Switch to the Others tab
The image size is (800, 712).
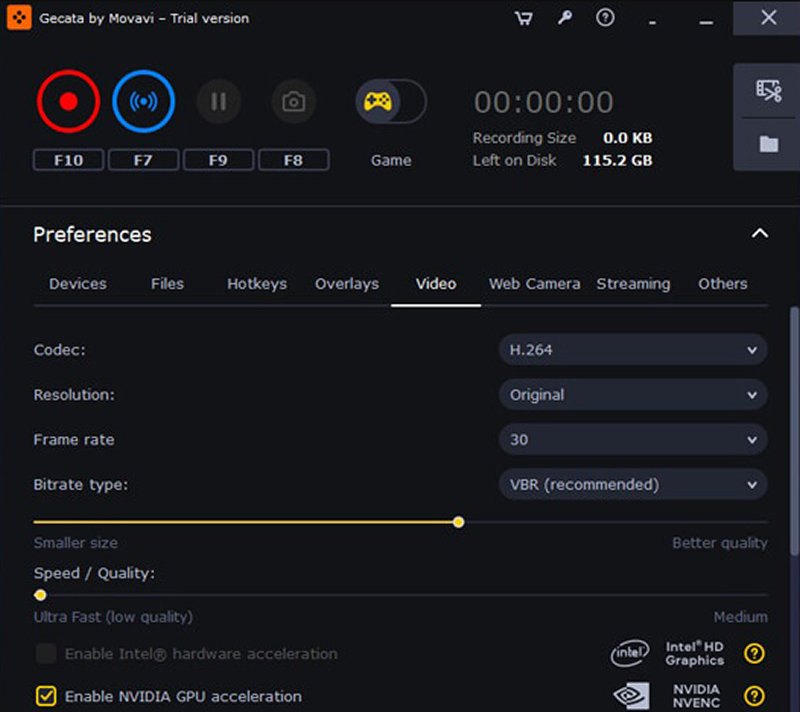tap(722, 284)
